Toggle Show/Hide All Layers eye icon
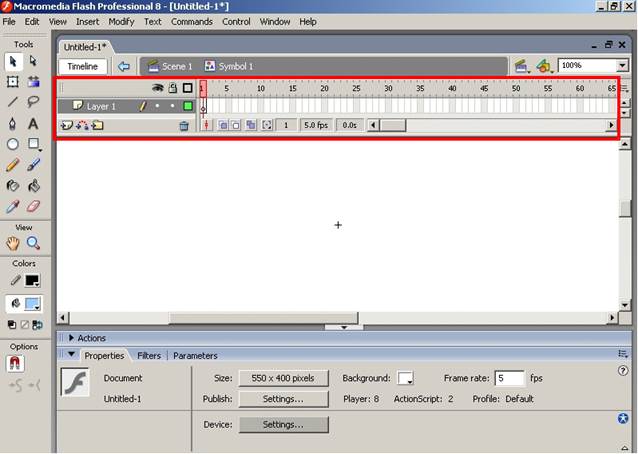Image resolution: width=638 pixels, height=454 pixels. click(157, 88)
